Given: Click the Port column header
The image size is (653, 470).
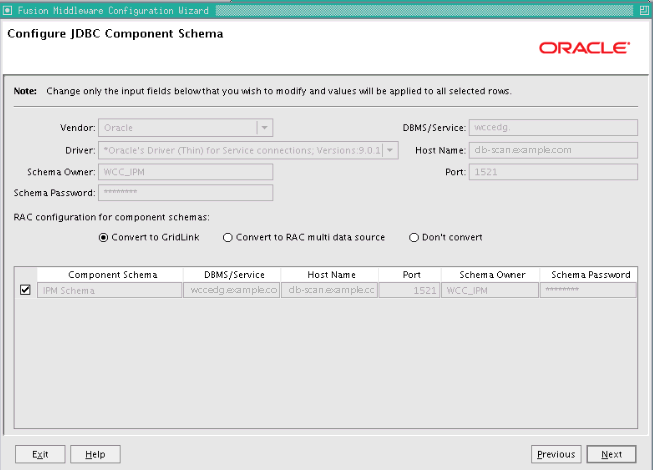Looking at the screenshot, I should pos(410,275).
